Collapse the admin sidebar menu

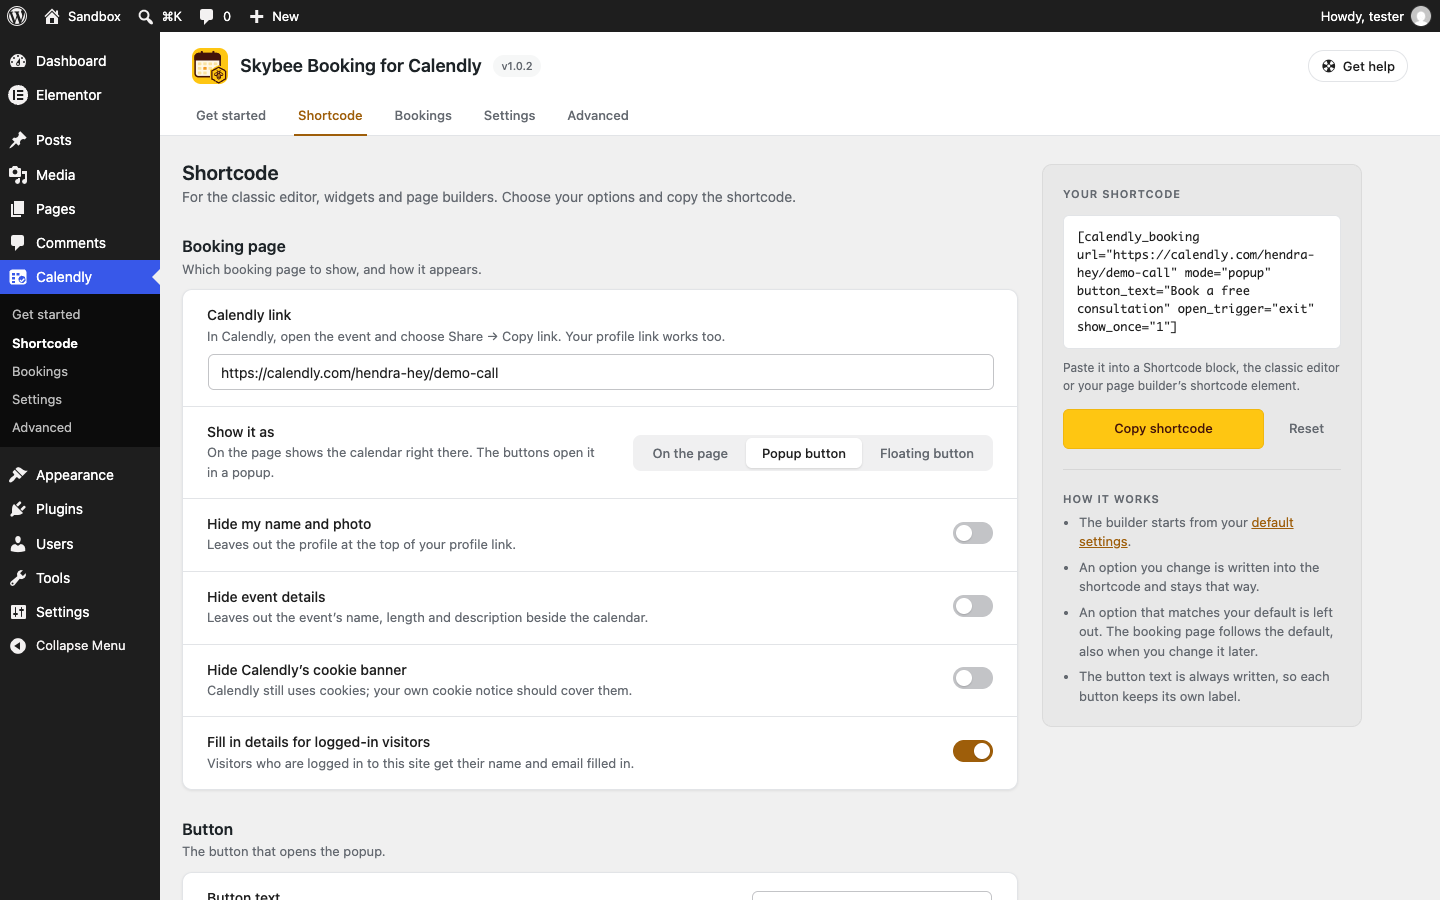pyautogui.click(x=80, y=646)
